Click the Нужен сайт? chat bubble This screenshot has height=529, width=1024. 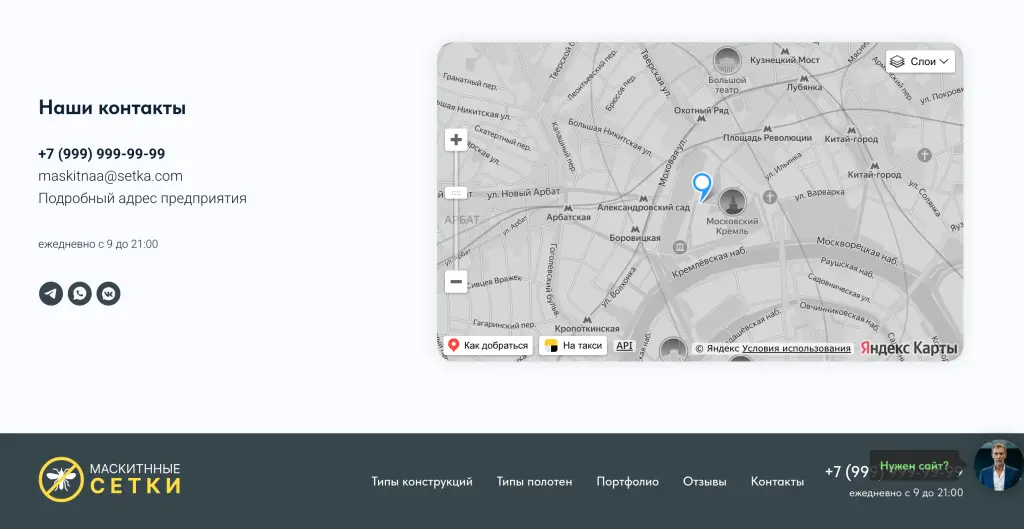[x=914, y=466]
